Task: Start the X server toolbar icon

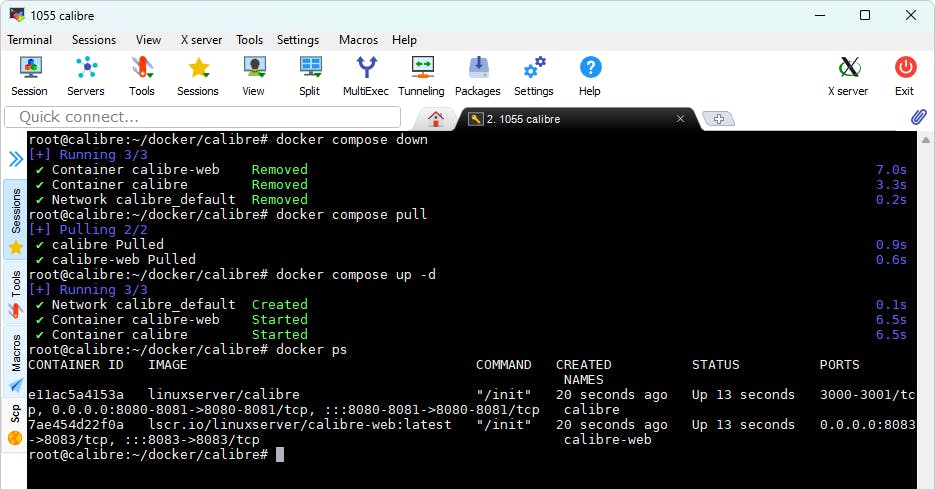Action: [x=848, y=76]
